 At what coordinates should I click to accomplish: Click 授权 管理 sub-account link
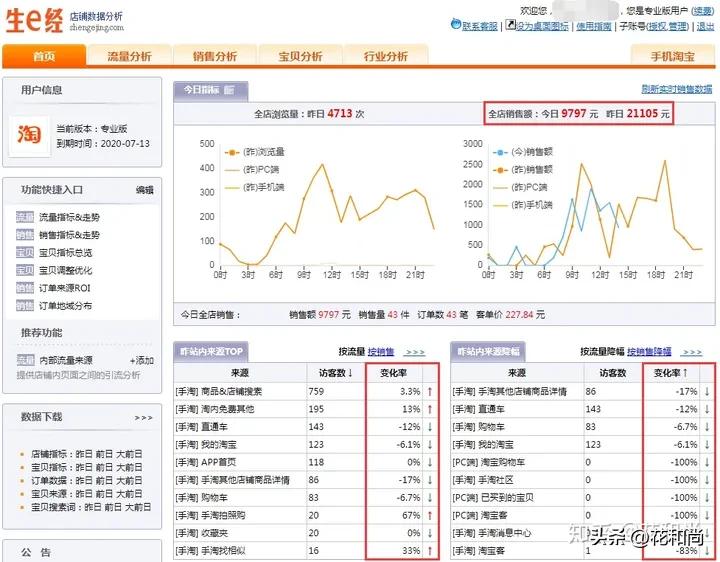[668, 26]
